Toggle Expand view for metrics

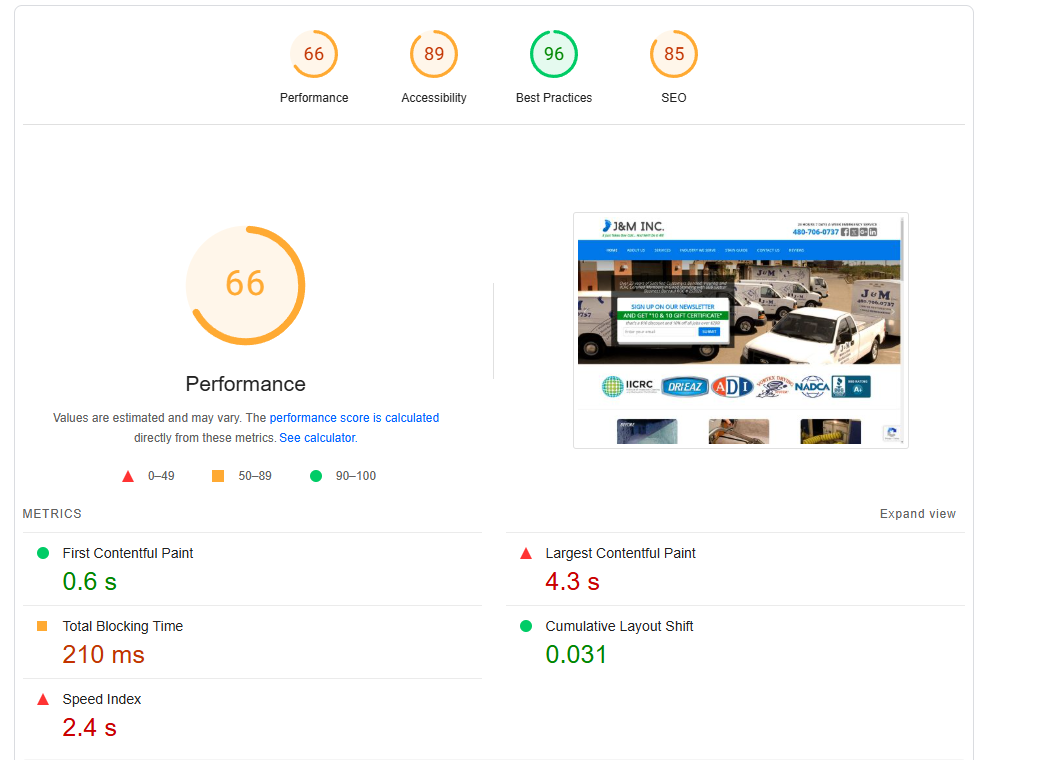pos(917,514)
